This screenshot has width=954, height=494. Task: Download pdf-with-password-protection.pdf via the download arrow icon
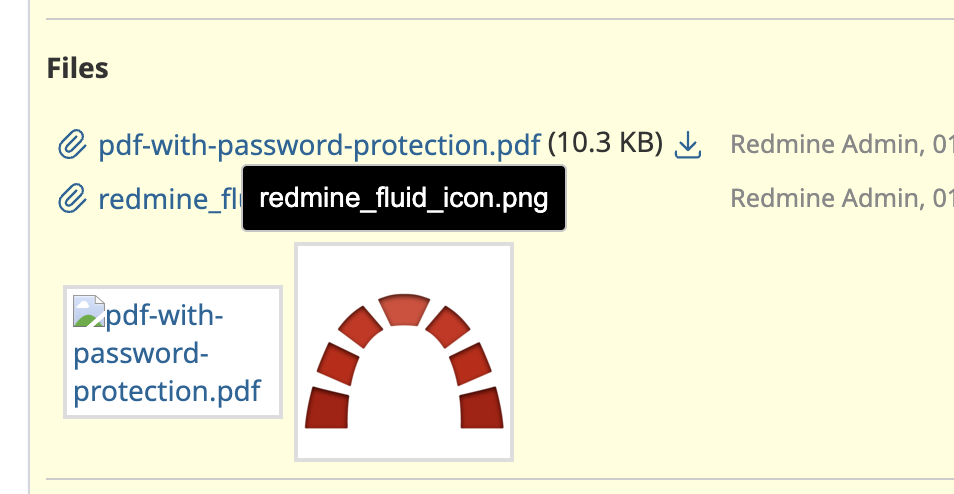tap(688, 145)
